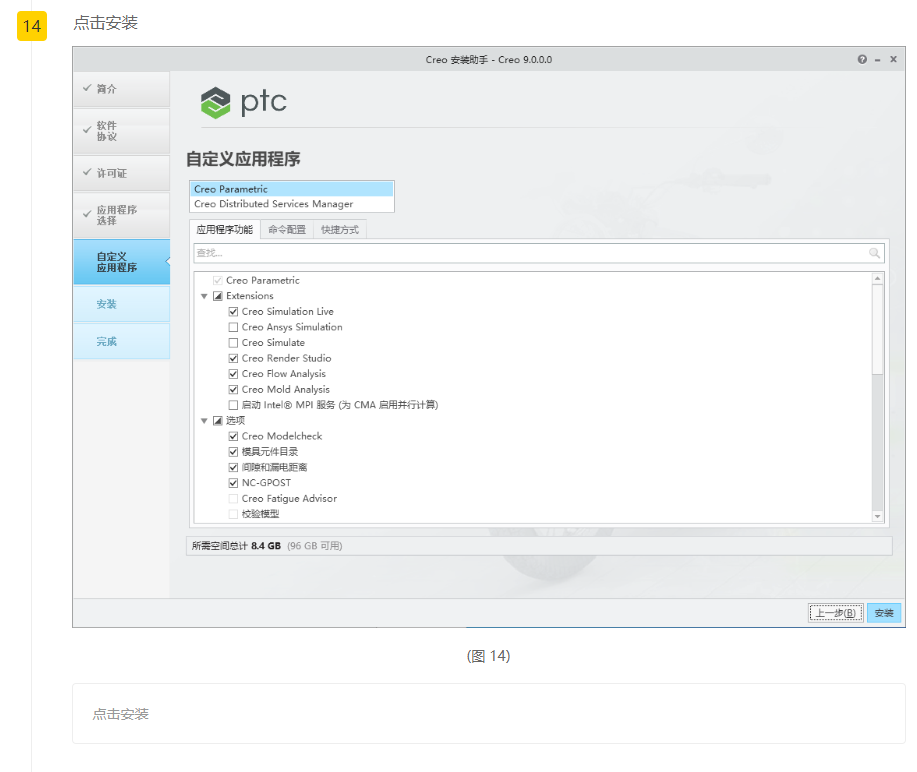The height and width of the screenshot is (772, 917).
Task: Toggle the Extensions group checkbox
Action: click(218, 296)
